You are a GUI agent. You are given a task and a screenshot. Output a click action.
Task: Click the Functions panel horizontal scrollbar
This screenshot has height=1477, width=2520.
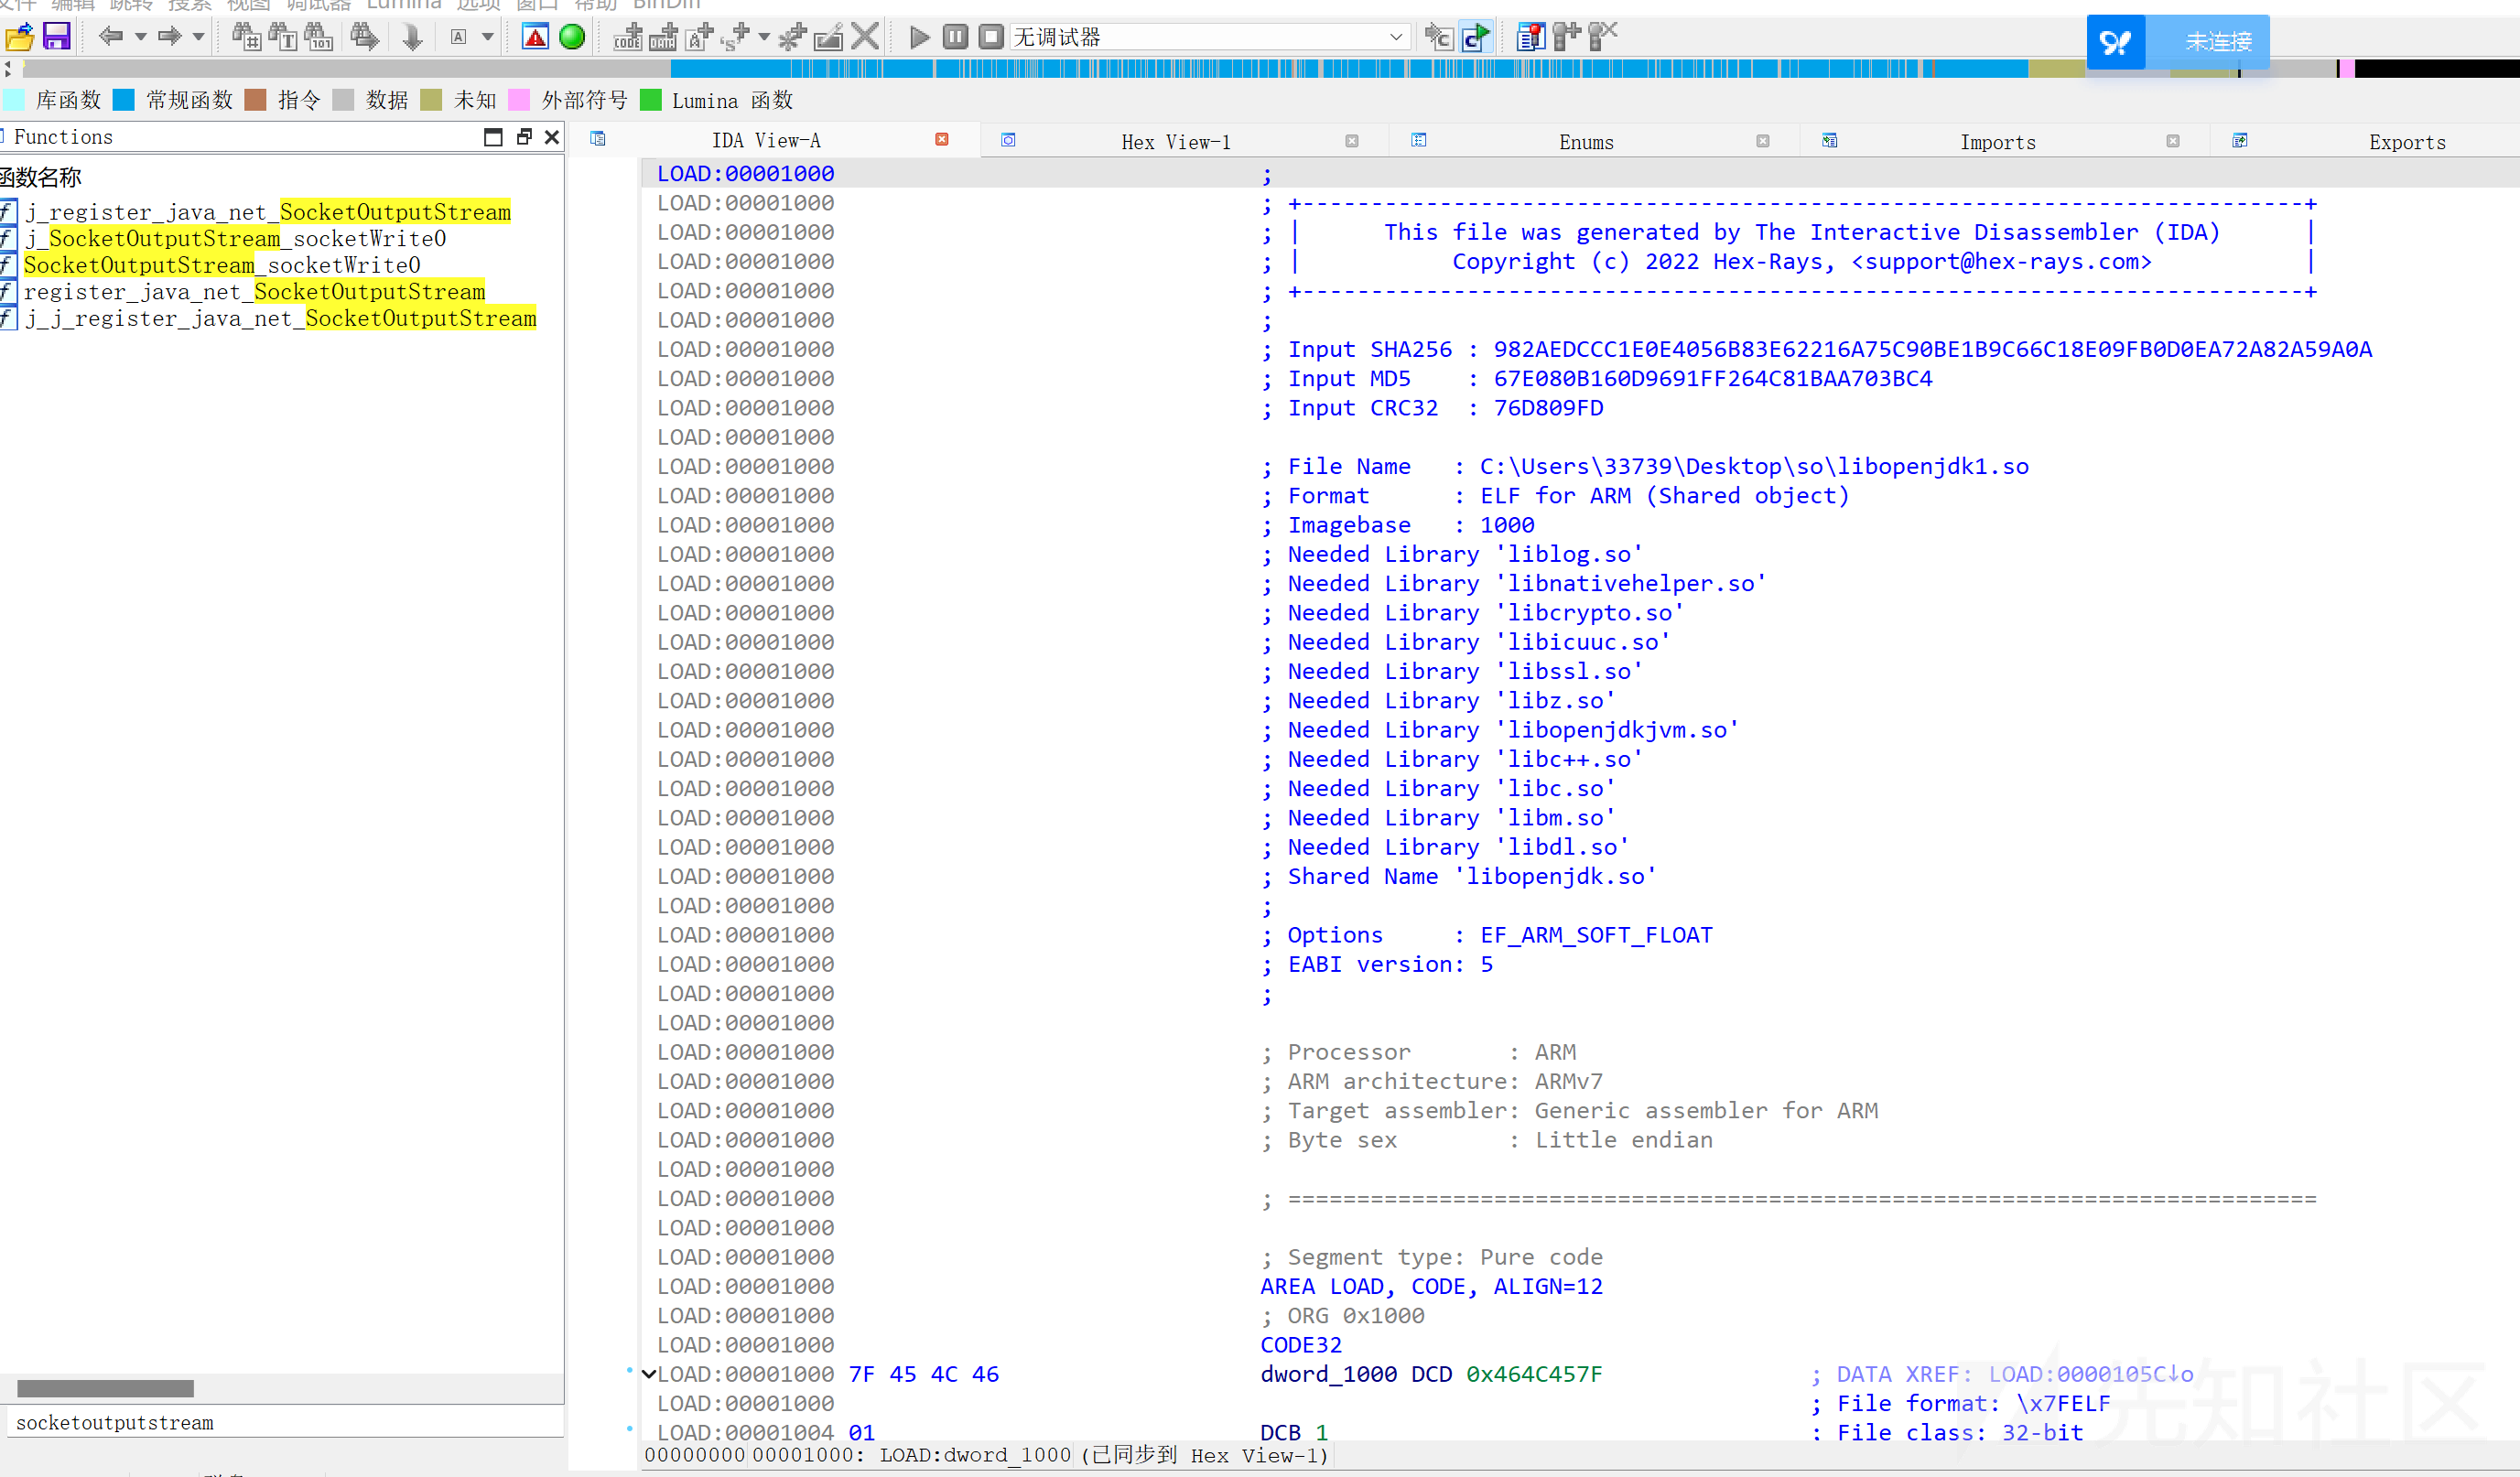pos(105,1388)
